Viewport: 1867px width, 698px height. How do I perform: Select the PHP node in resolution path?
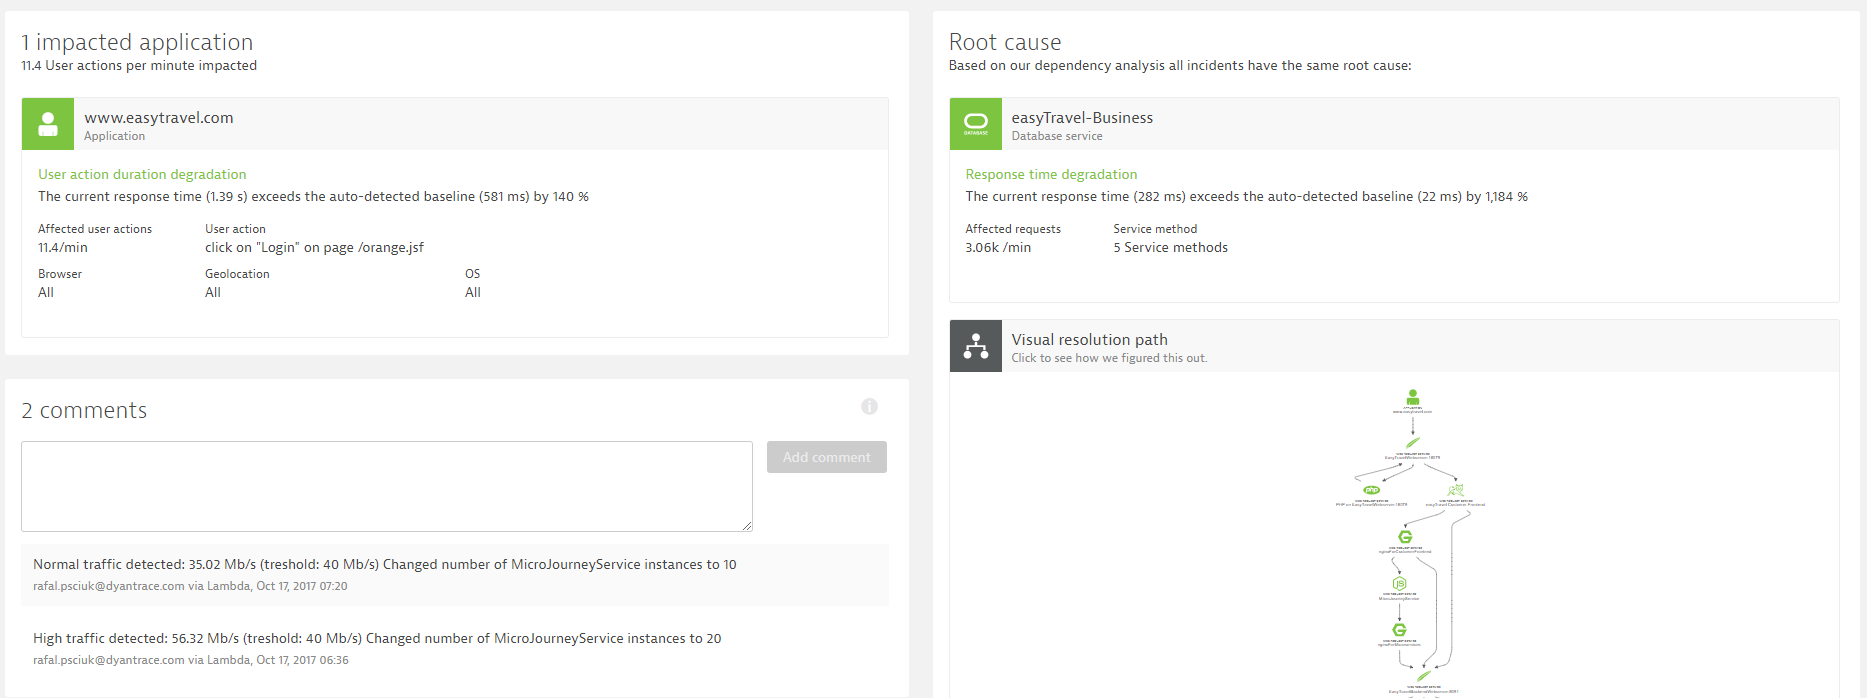coord(1371,490)
